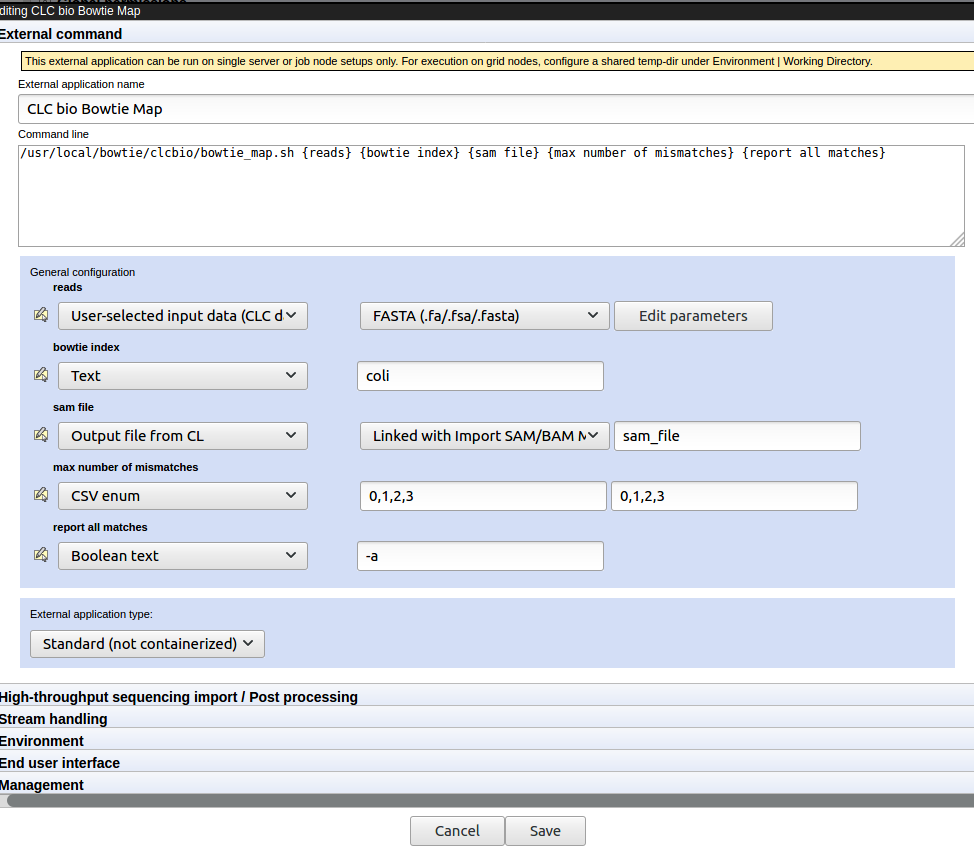The height and width of the screenshot is (859, 974).
Task: Select the coli bowtie index text field
Action: coord(480,375)
